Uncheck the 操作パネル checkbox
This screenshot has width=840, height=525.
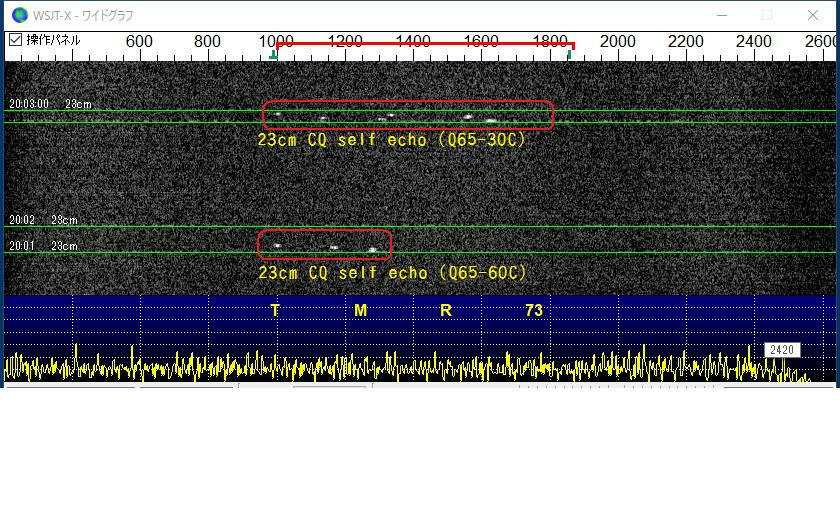[x=15, y=40]
